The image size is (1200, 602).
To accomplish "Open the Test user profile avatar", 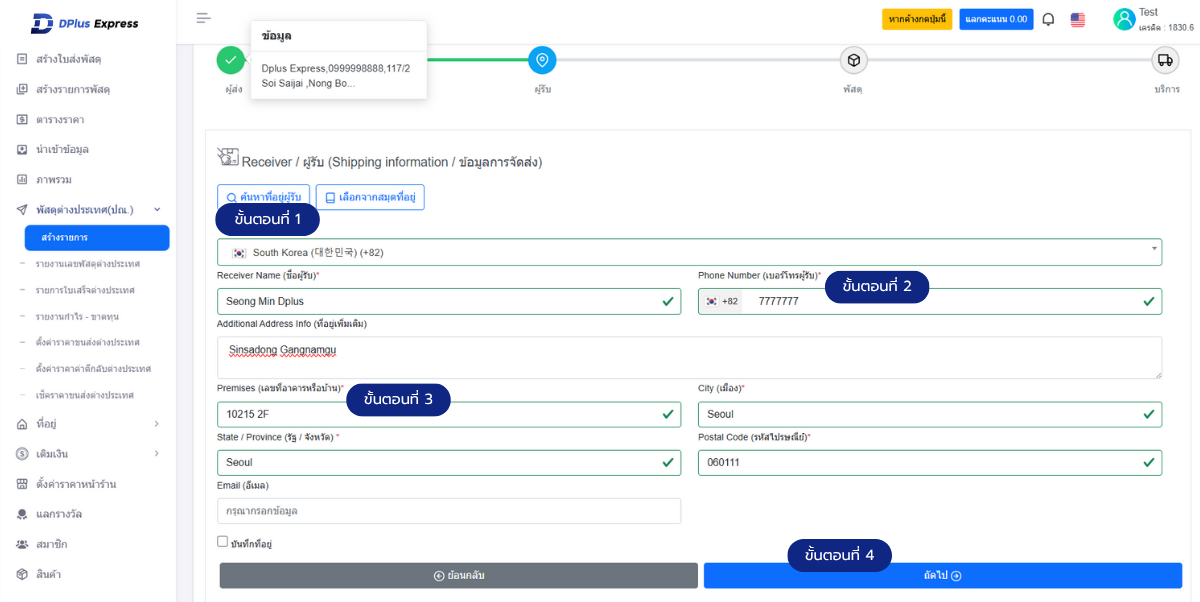I will click(1124, 19).
